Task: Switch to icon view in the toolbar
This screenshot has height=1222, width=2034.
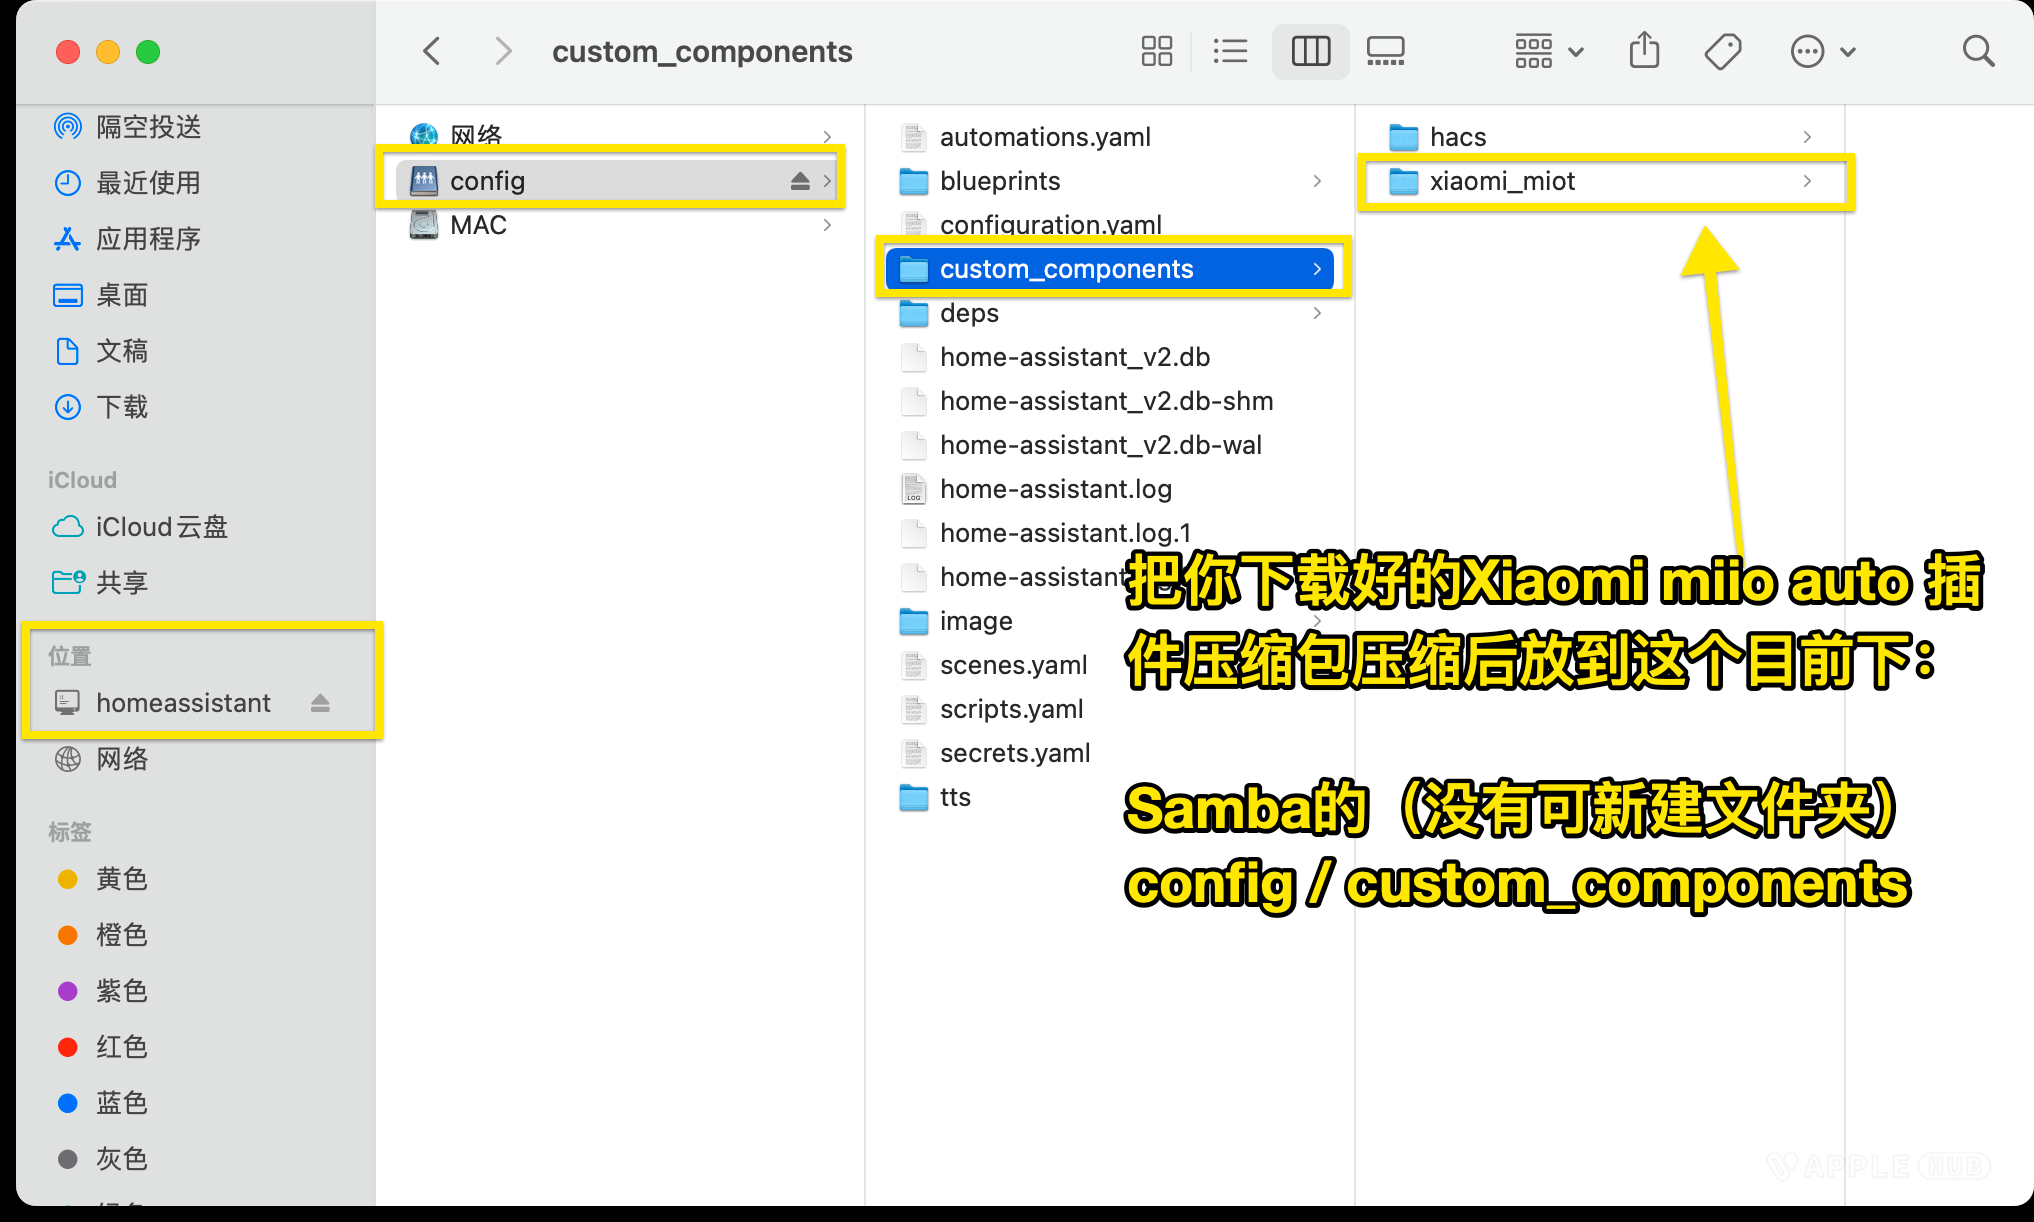Action: (1156, 51)
